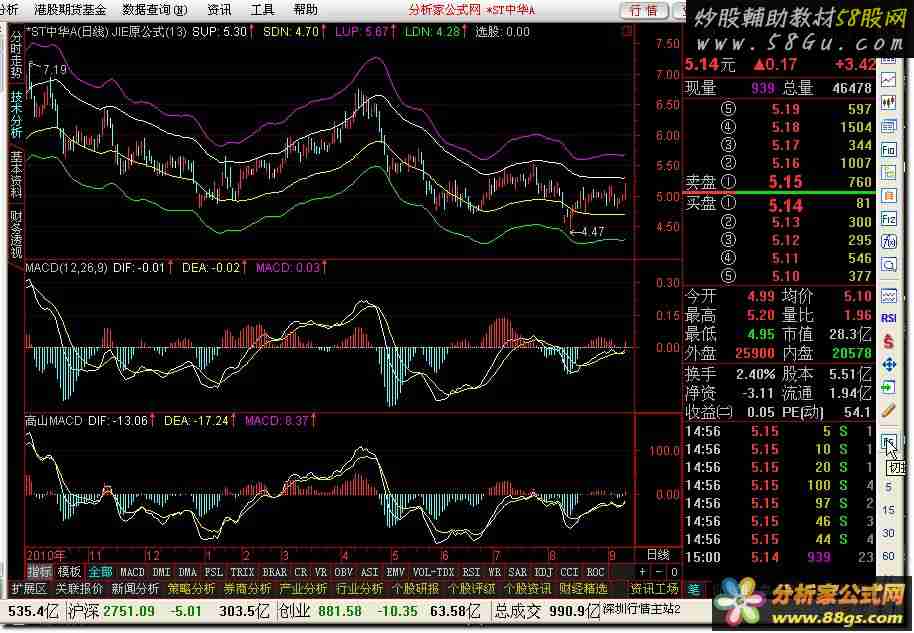The width and height of the screenshot is (914, 633).
Task: Switch to 技术分析 side tab
Action: pyautogui.click(x=16, y=115)
